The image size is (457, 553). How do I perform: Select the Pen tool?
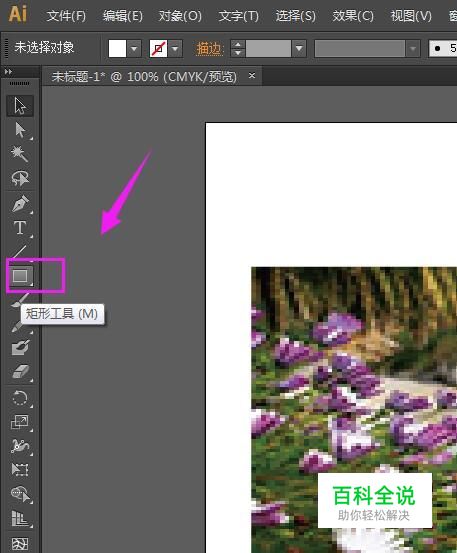pyautogui.click(x=20, y=204)
